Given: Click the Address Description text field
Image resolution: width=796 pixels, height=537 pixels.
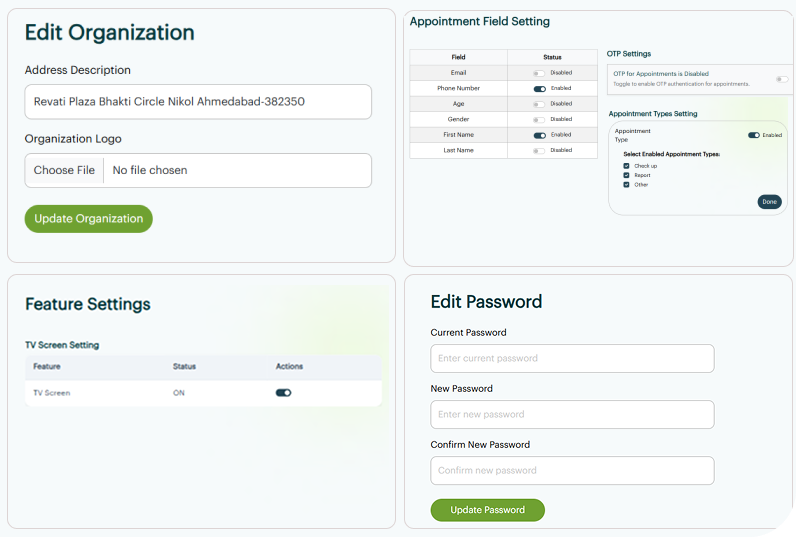Looking at the screenshot, I should (198, 102).
